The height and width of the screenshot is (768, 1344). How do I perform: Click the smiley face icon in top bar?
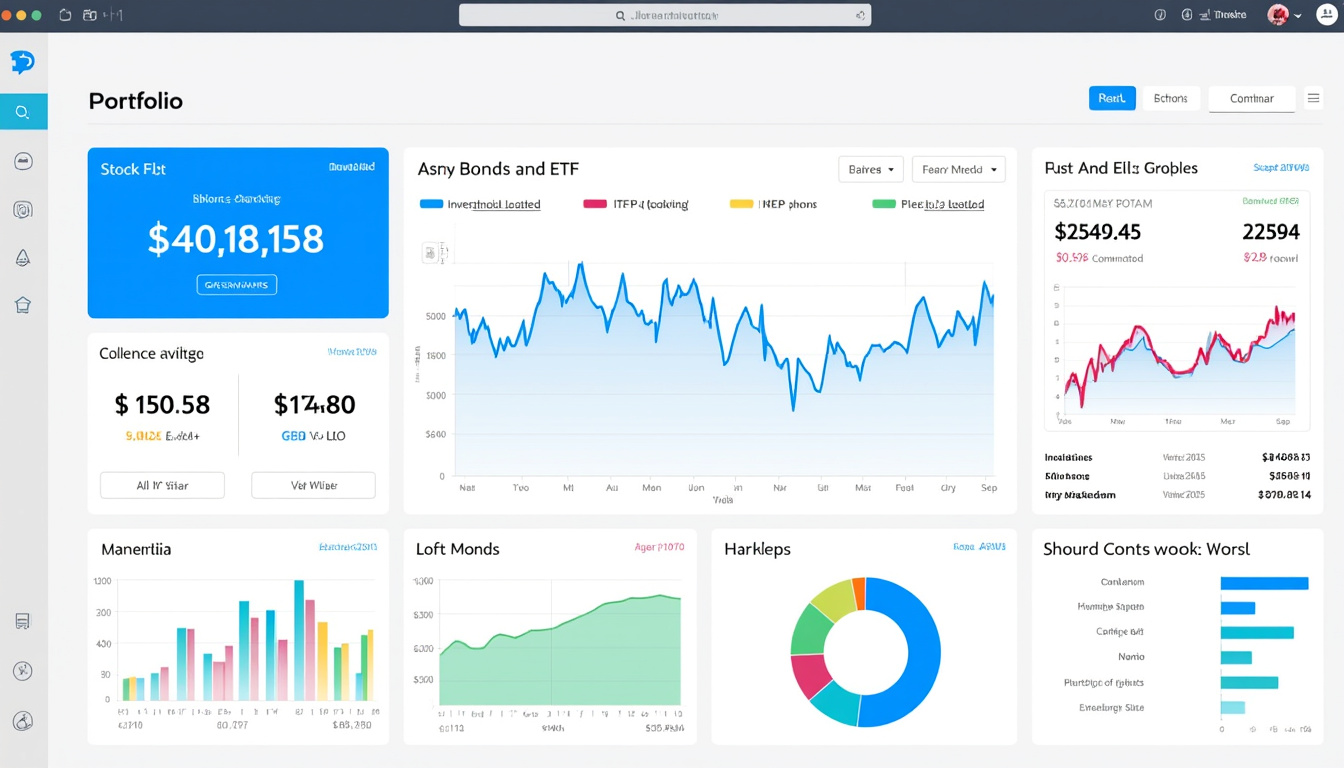pyautogui.click(x=1328, y=15)
